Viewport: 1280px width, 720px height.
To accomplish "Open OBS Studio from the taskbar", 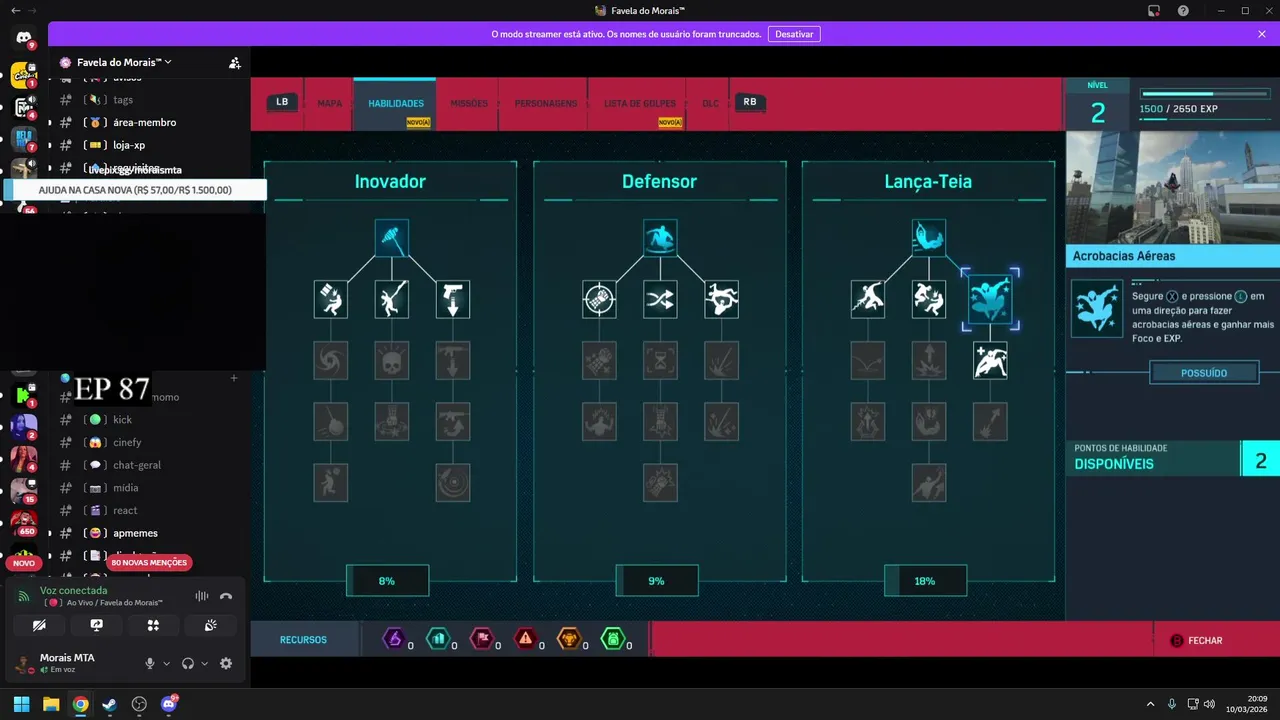I will coord(139,704).
